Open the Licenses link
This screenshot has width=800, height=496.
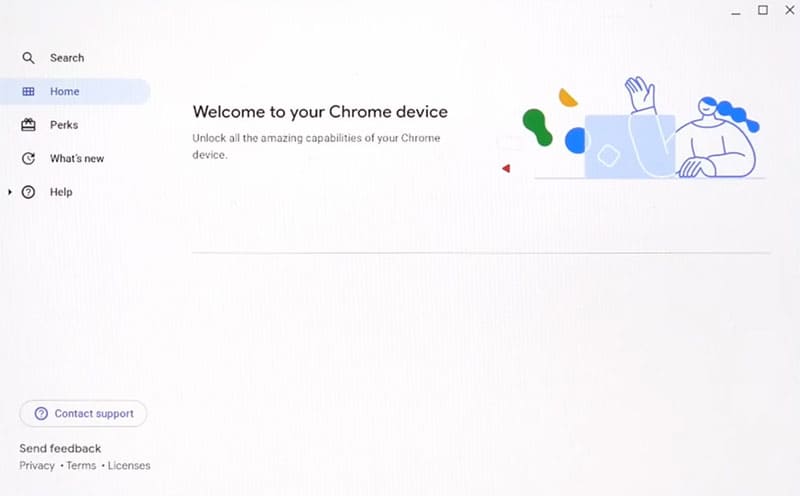(x=129, y=465)
